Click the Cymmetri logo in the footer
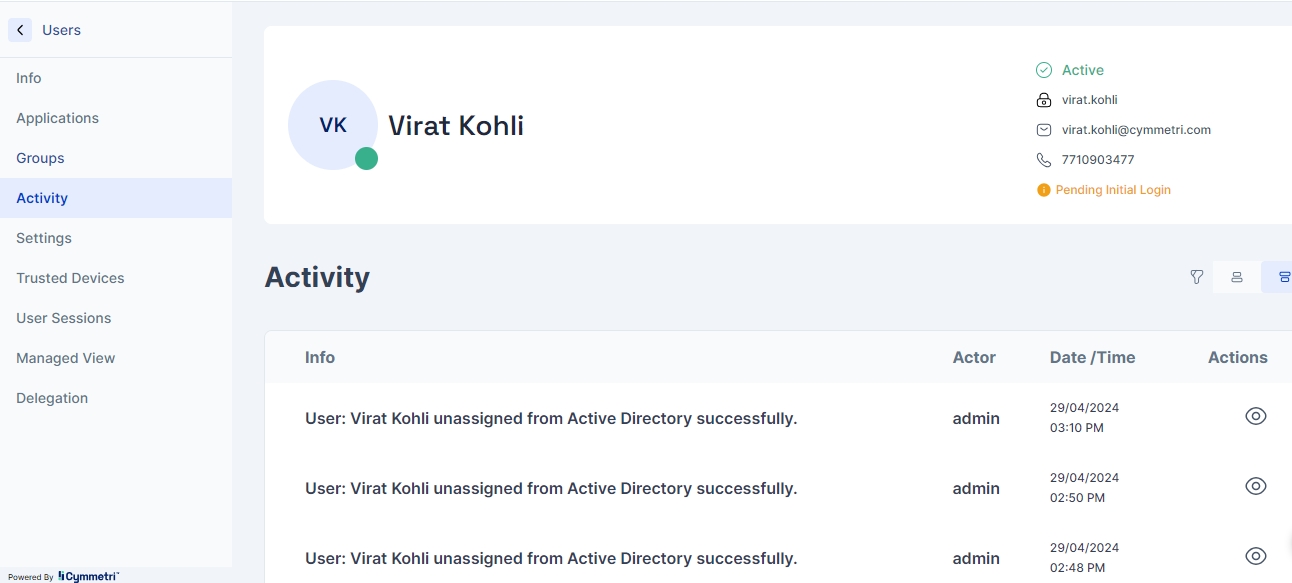 88,576
